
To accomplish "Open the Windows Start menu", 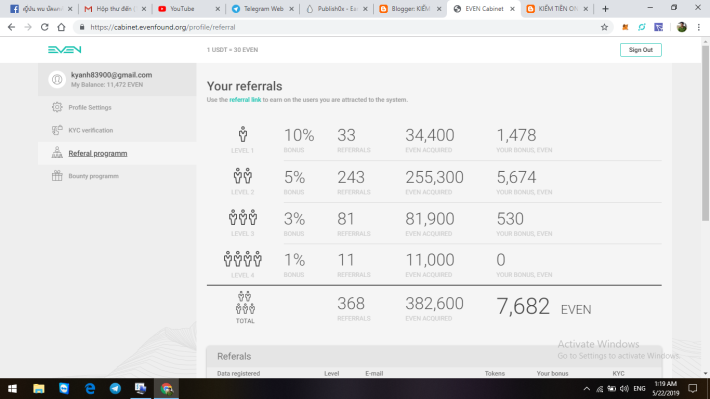I will [12, 389].
